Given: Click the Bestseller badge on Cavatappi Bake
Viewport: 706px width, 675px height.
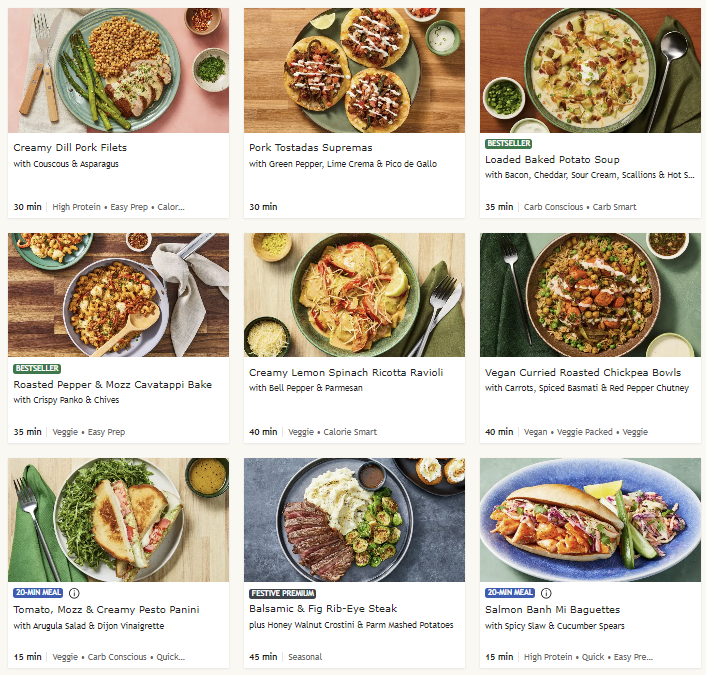Looking at the screenshot, I should pyautogui.click(x=36, y=368).
